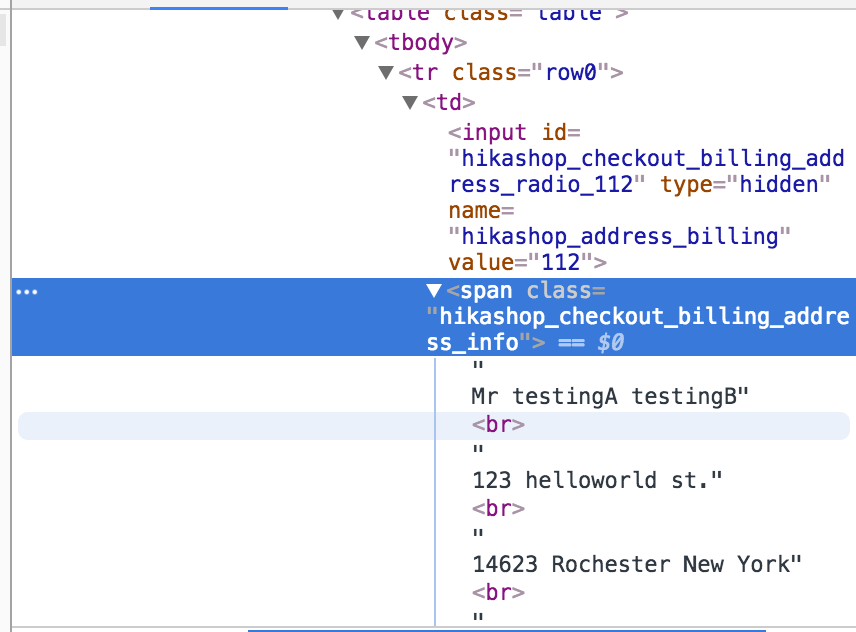Click the type="hidden" attribute
Image resolution: width=856 pixels, height=632 pixels.
[x=745, y=184]
